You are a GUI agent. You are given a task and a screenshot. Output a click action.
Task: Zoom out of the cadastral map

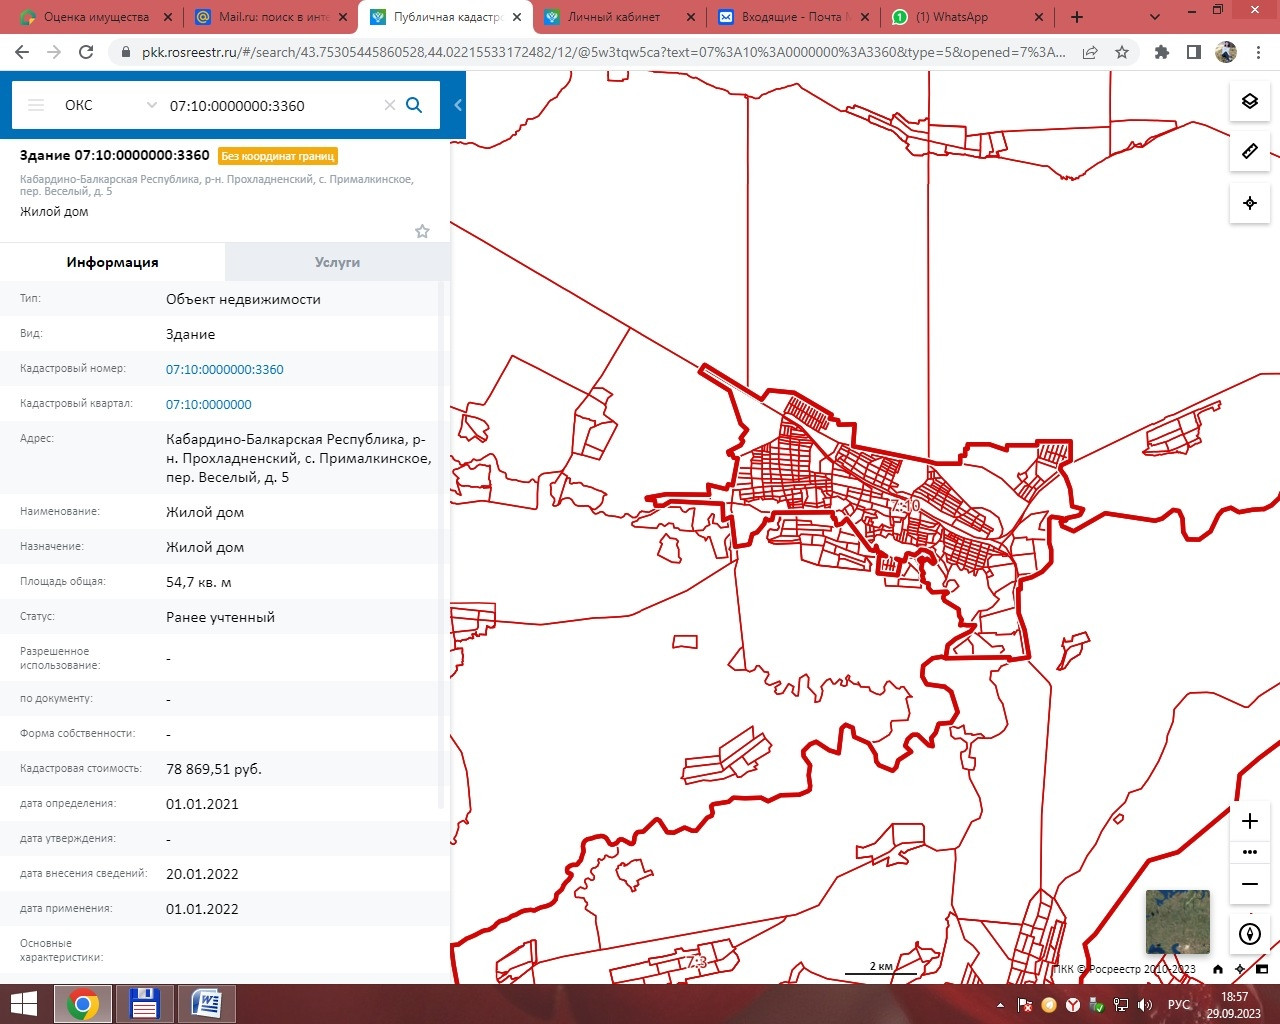[x=1249, y=884]
